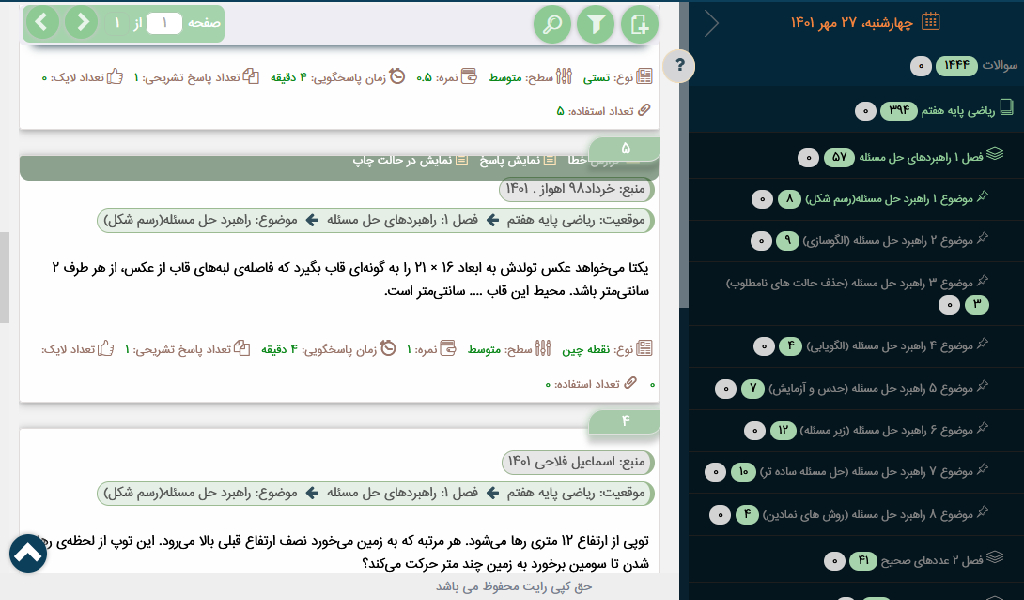Click the question number ۵ tab

click(625, 149)
